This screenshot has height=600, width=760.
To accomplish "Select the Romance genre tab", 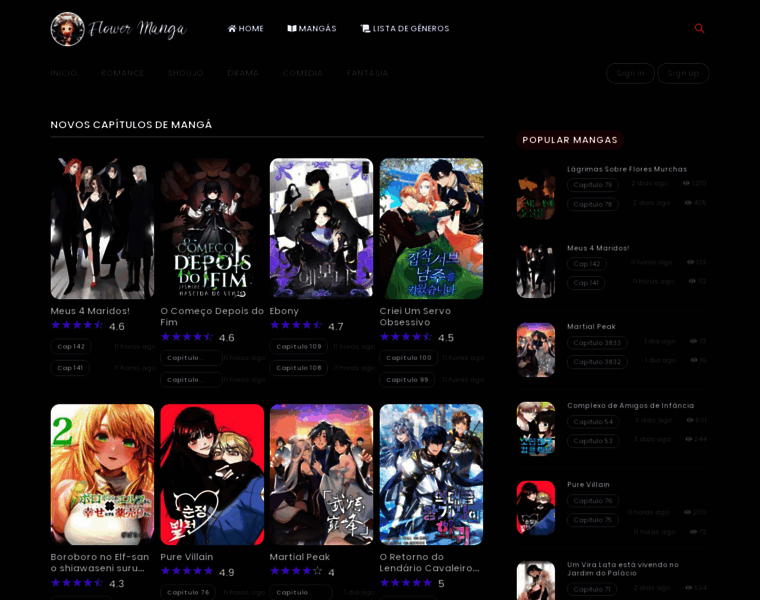I will 123,73.
